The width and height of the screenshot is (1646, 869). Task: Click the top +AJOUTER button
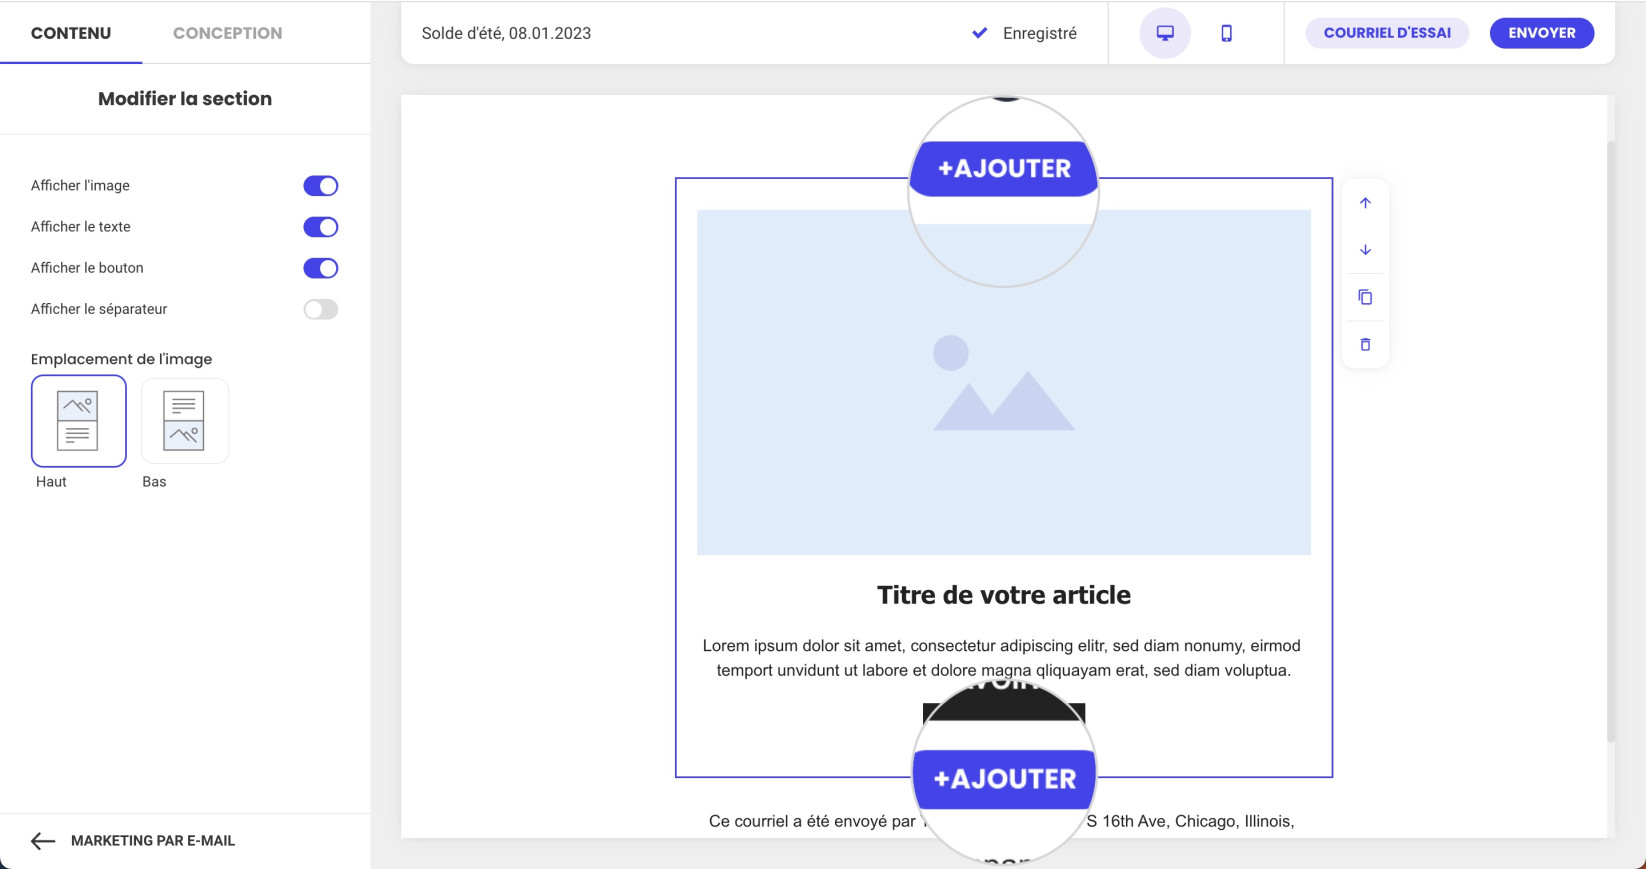tap(1004, 168)
